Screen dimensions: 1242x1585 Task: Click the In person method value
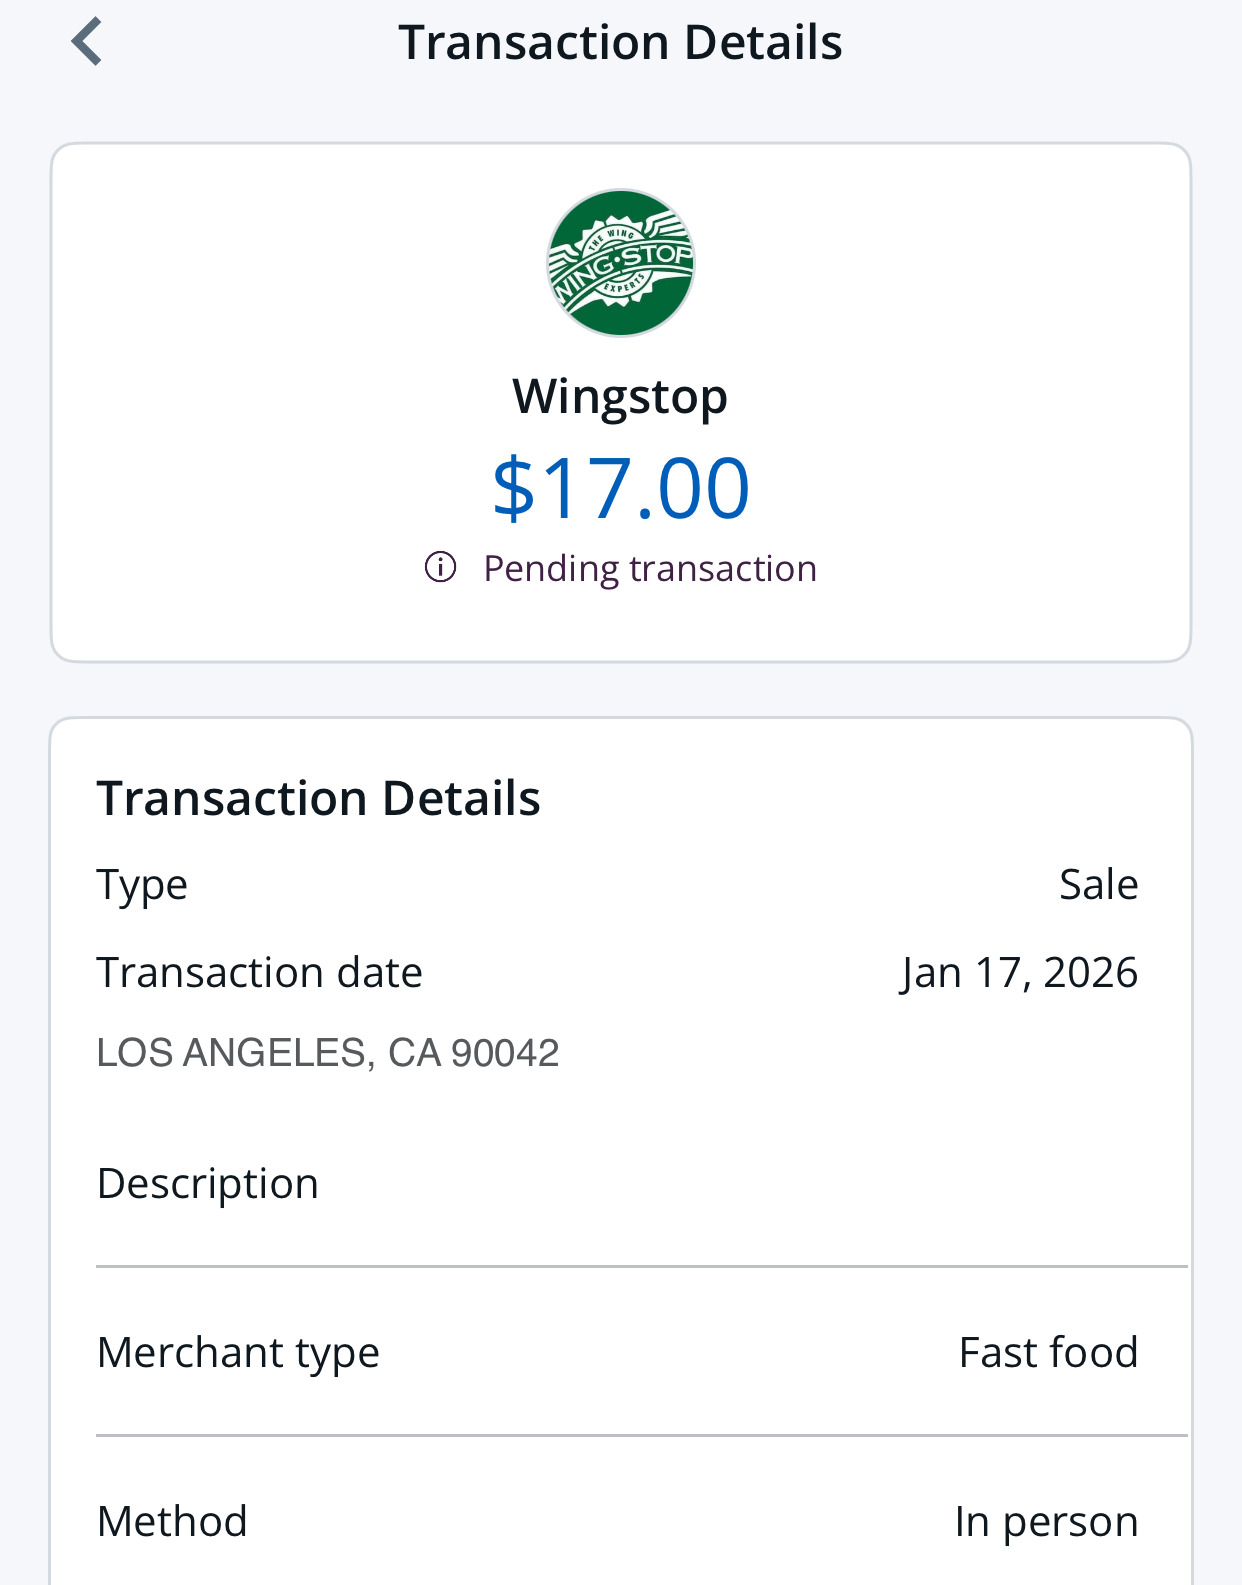pyautogui.click(x=1046, y=1521)
